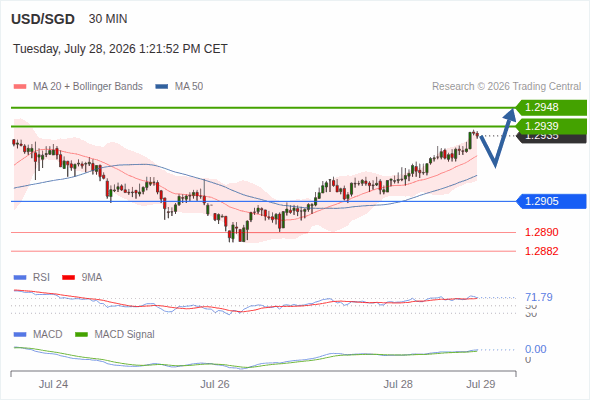Click the Research © 2026 Trading Central credit

506,87
